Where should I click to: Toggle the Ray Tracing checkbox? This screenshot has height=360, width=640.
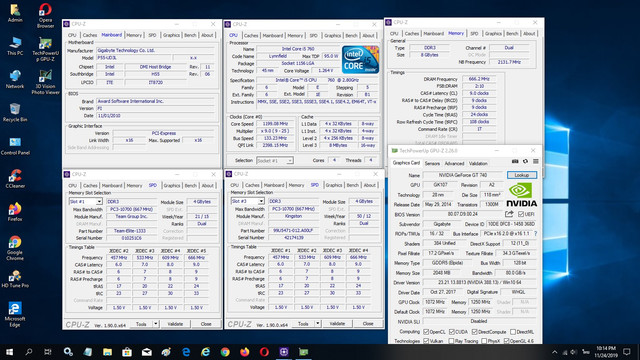451,340
